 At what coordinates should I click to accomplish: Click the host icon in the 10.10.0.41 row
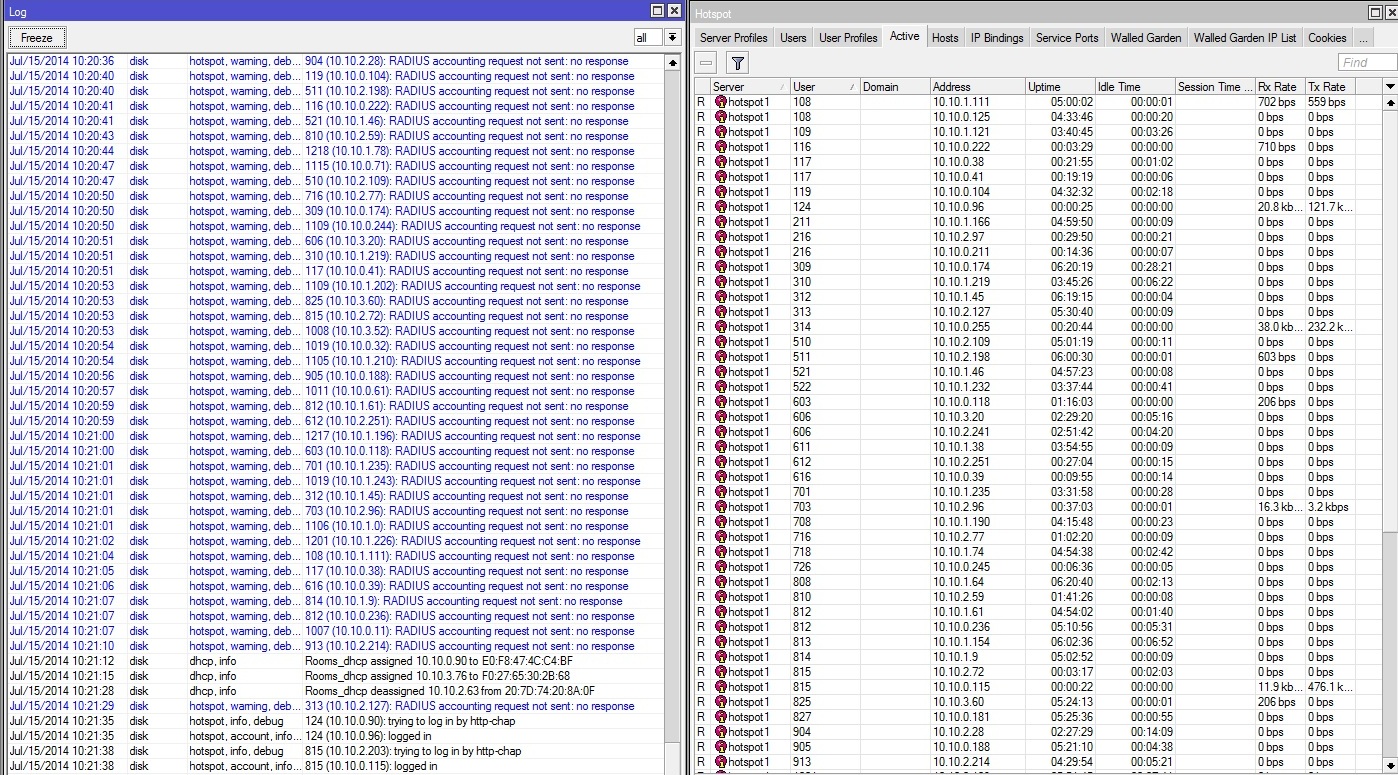click(x=721, y=177)
